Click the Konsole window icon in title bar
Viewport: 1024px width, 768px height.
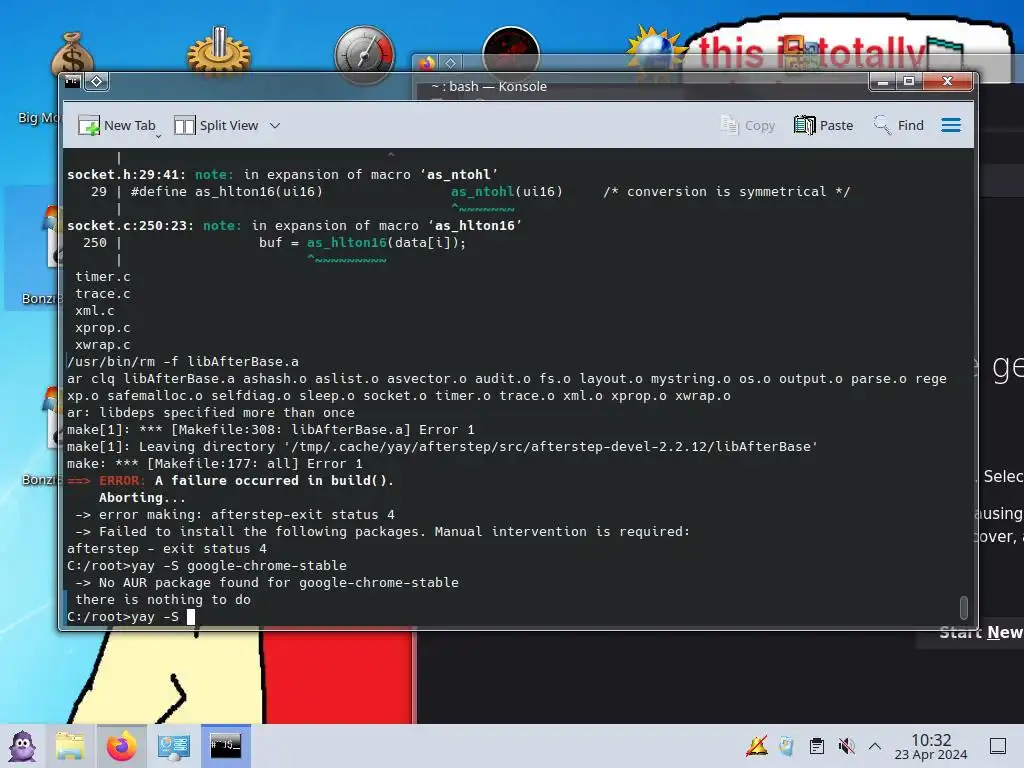72,81
